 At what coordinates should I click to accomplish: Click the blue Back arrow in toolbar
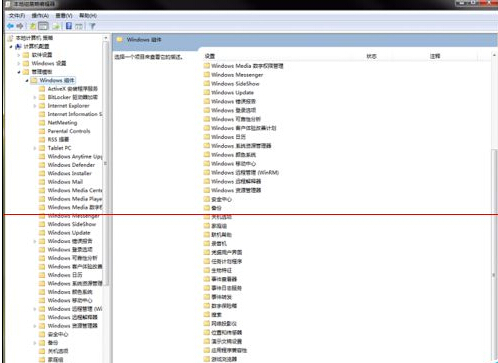pos(10,26)
